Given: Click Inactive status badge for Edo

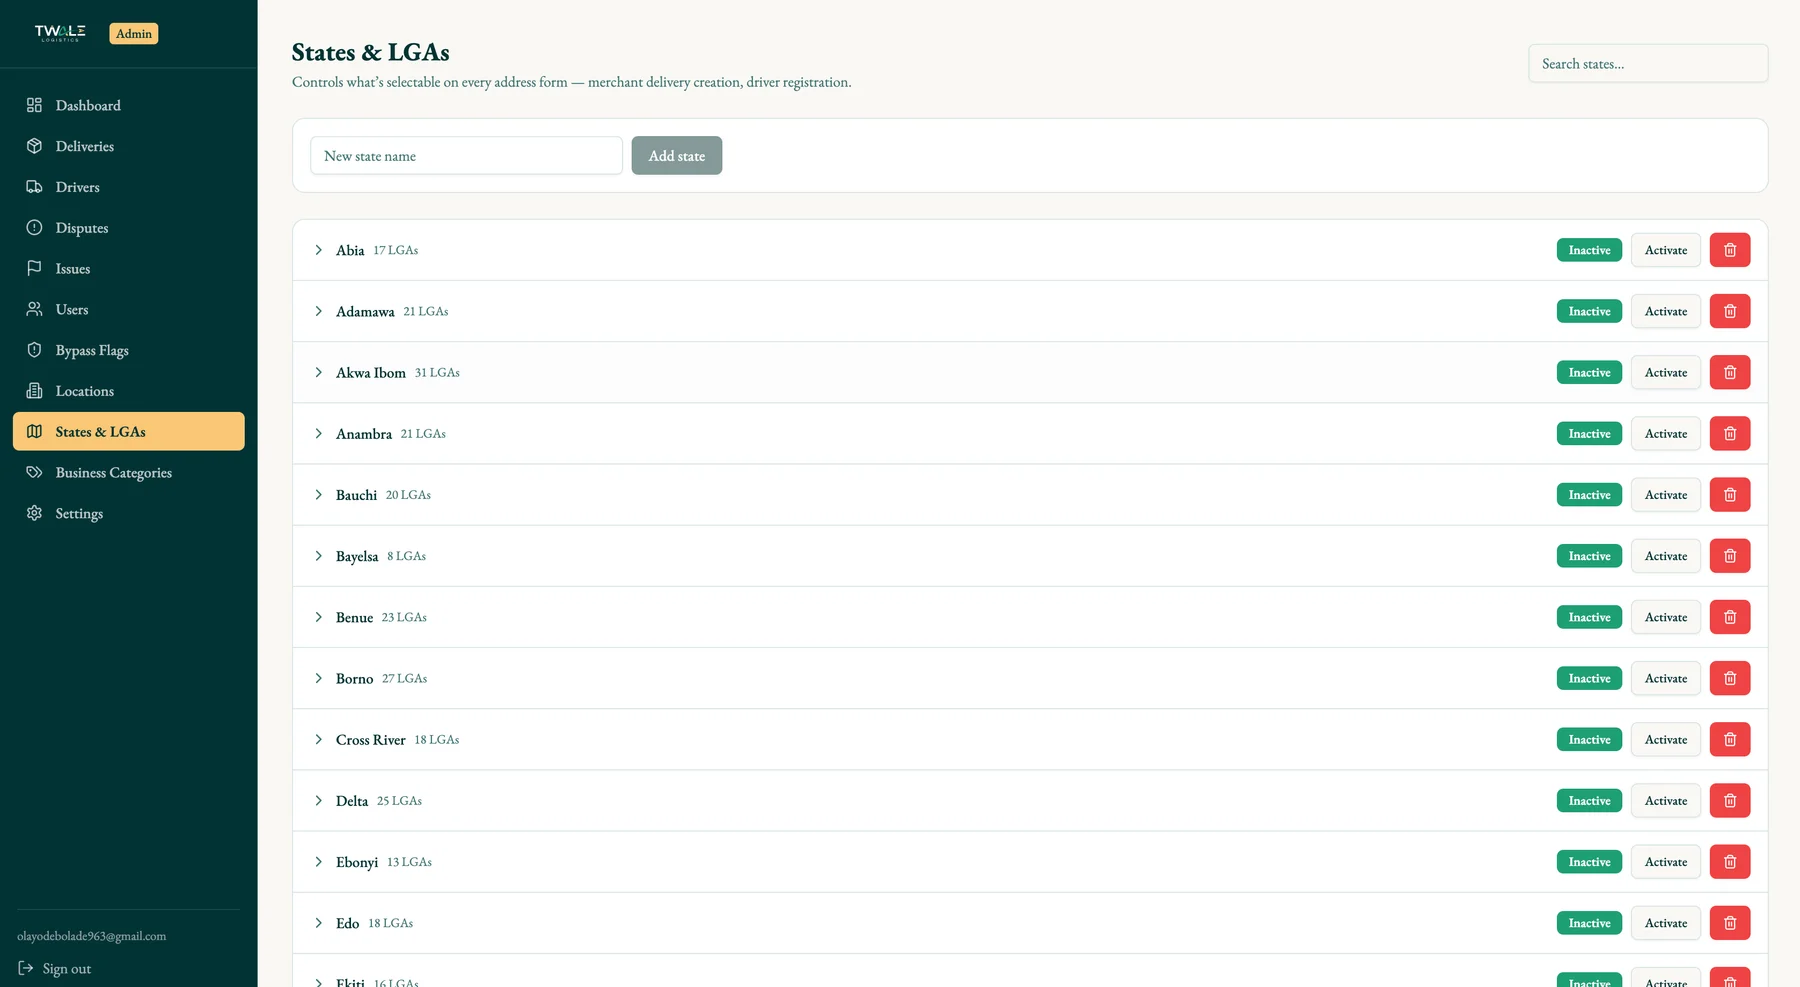Looking at the screenshot, I should (x=1589, y=923).
